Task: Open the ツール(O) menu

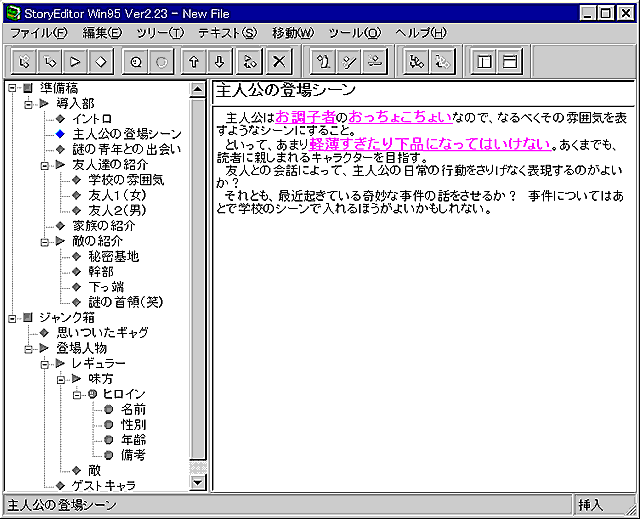Action: (x=354, y=33)
